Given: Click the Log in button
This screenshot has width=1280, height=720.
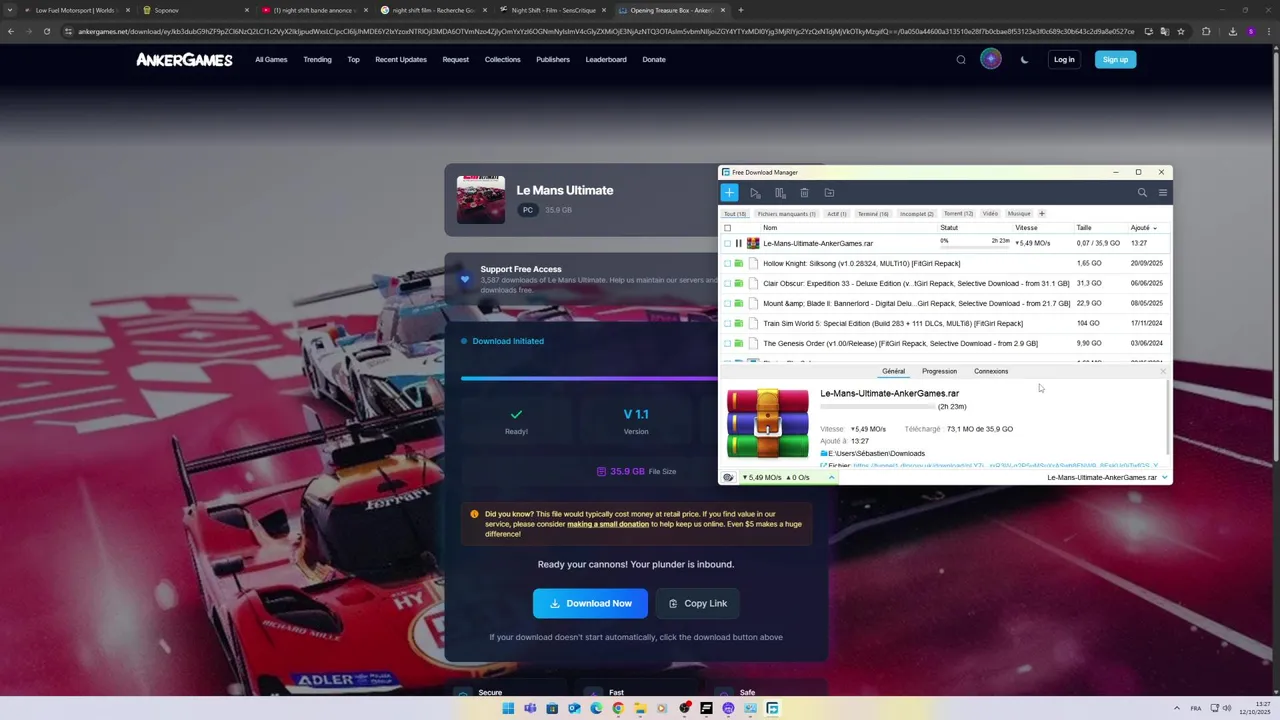Looking at the screenshot, I should (x=1064, y=60).
